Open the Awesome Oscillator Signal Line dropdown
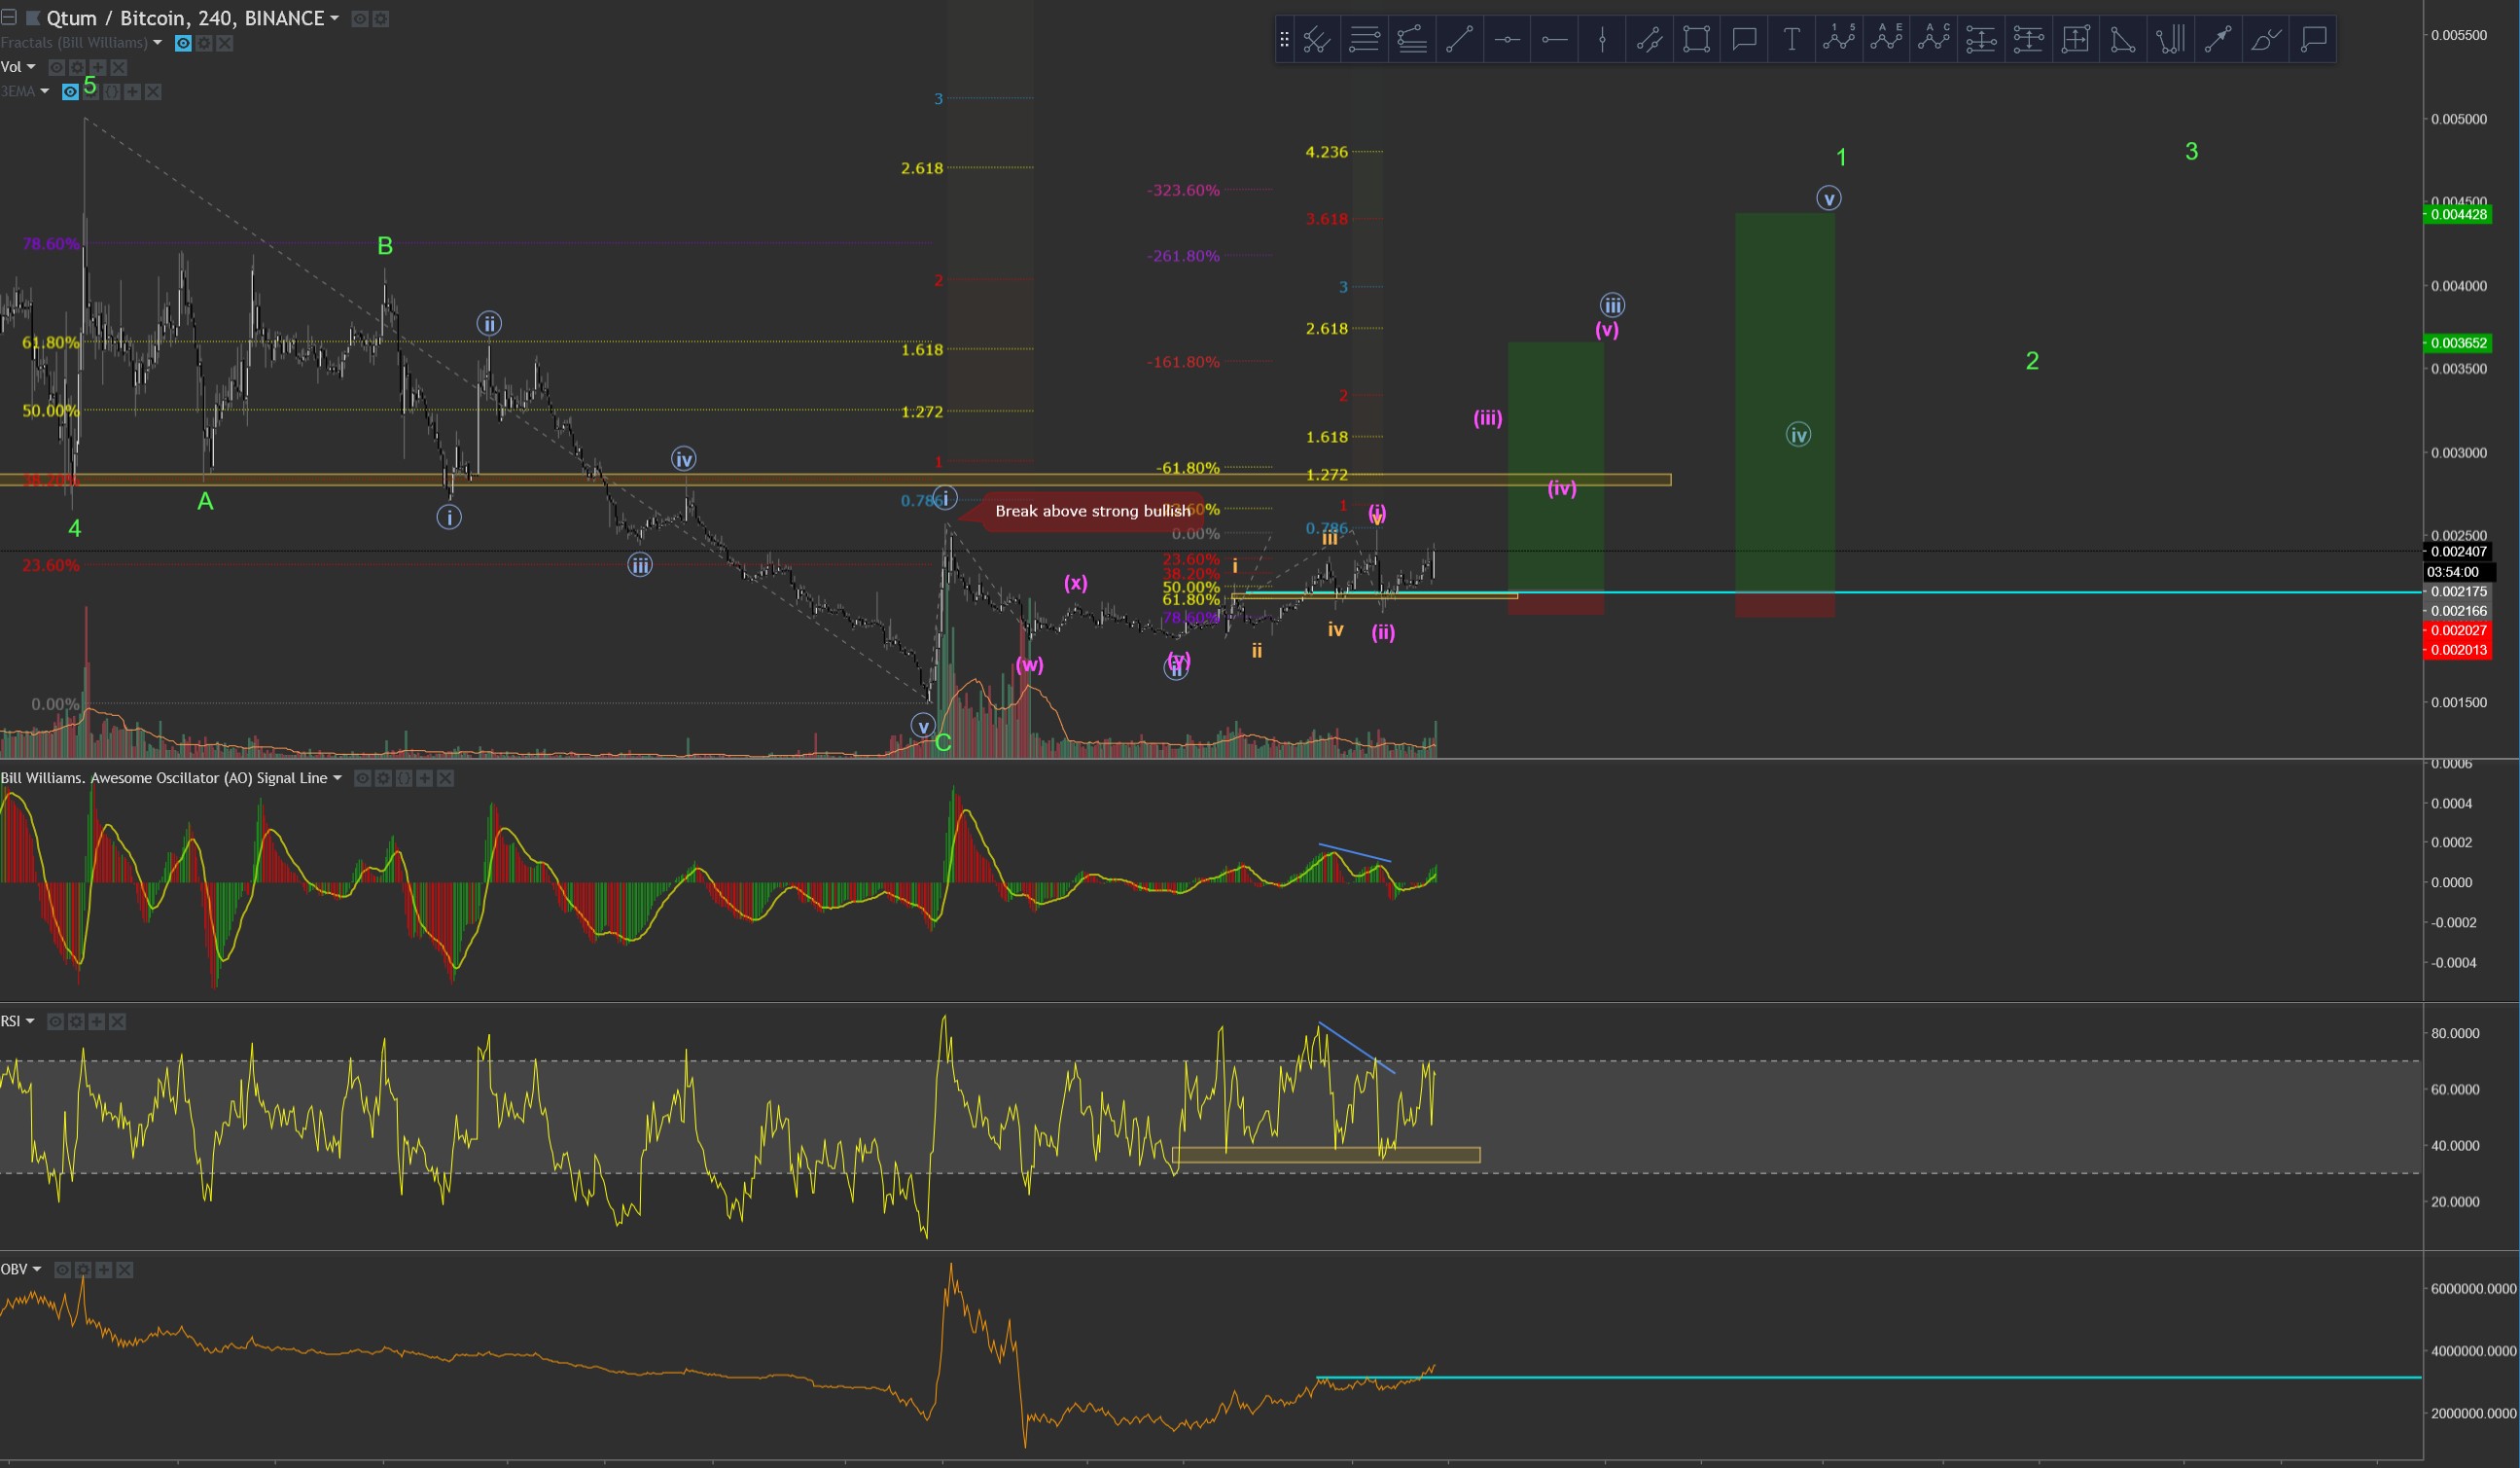This screenshot has height=1468, width=2520. coord(337,778)
